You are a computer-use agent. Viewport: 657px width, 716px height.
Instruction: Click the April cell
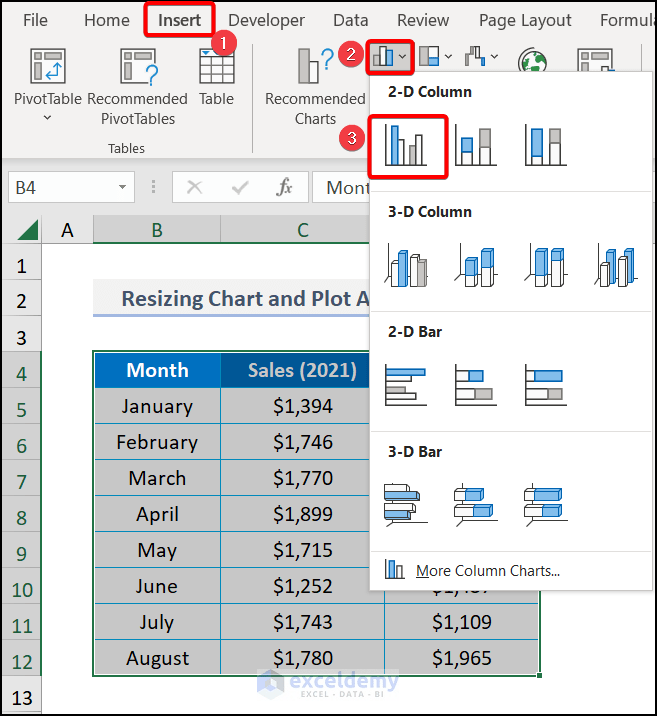(x=158, y=514)
